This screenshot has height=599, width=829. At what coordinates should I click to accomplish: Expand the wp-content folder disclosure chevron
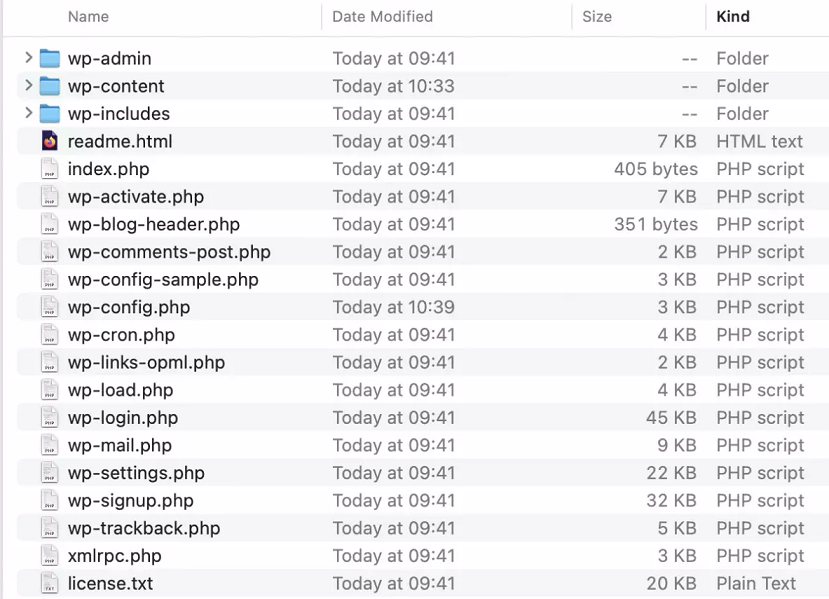pos(29,85)
